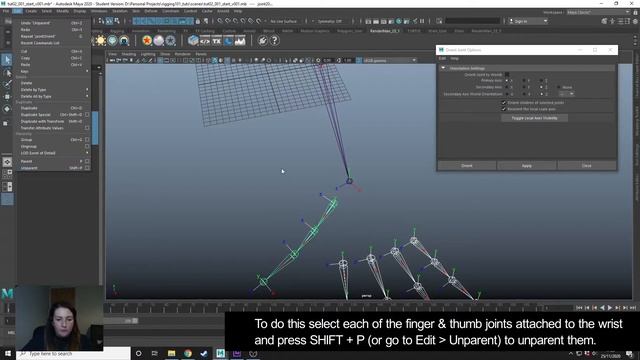Click the plug-in shelf icon
This screenshot has width=640, height=360.
click(263, 40)
